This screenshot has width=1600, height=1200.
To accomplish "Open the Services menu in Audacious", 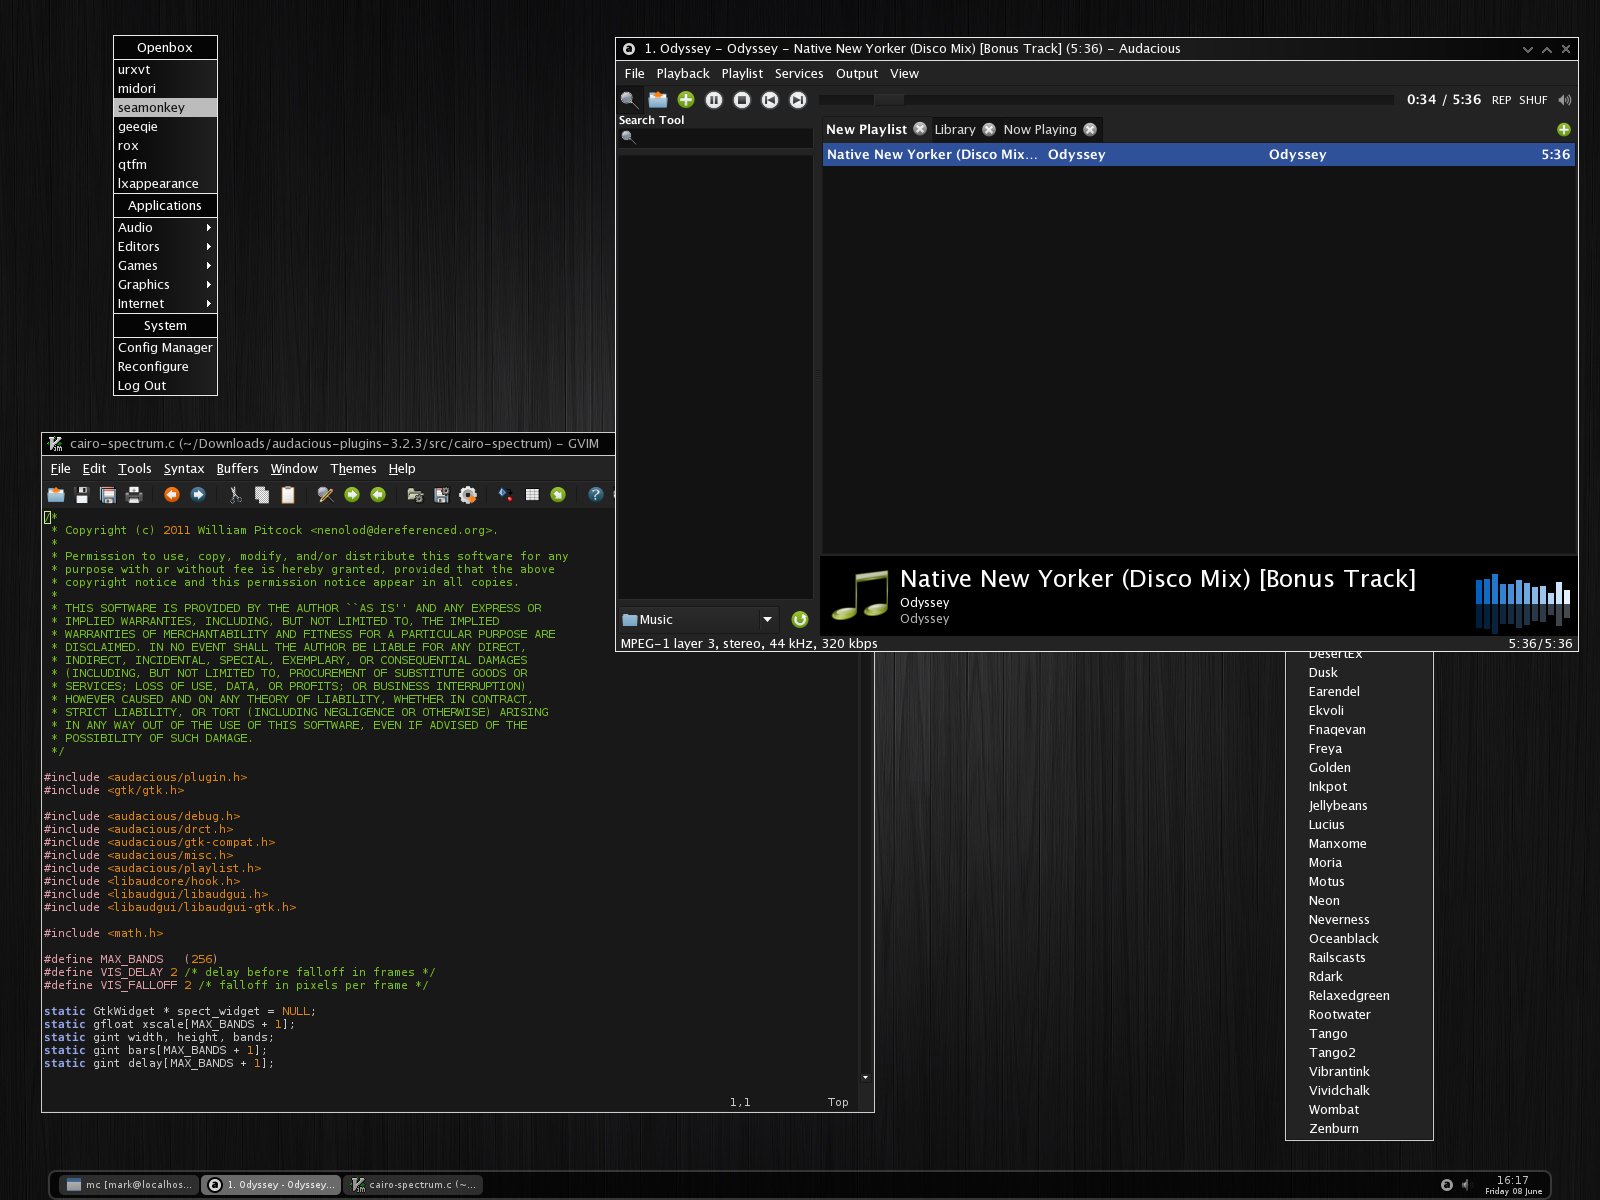I will [x=799, y=74].
